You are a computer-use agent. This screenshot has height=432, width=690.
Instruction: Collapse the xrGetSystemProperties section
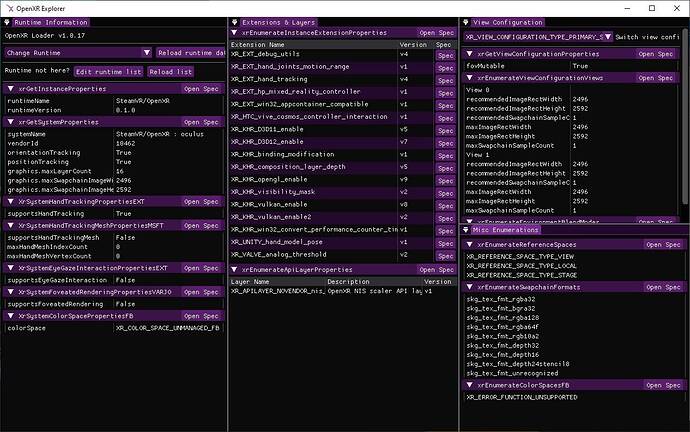coord(11,122)
